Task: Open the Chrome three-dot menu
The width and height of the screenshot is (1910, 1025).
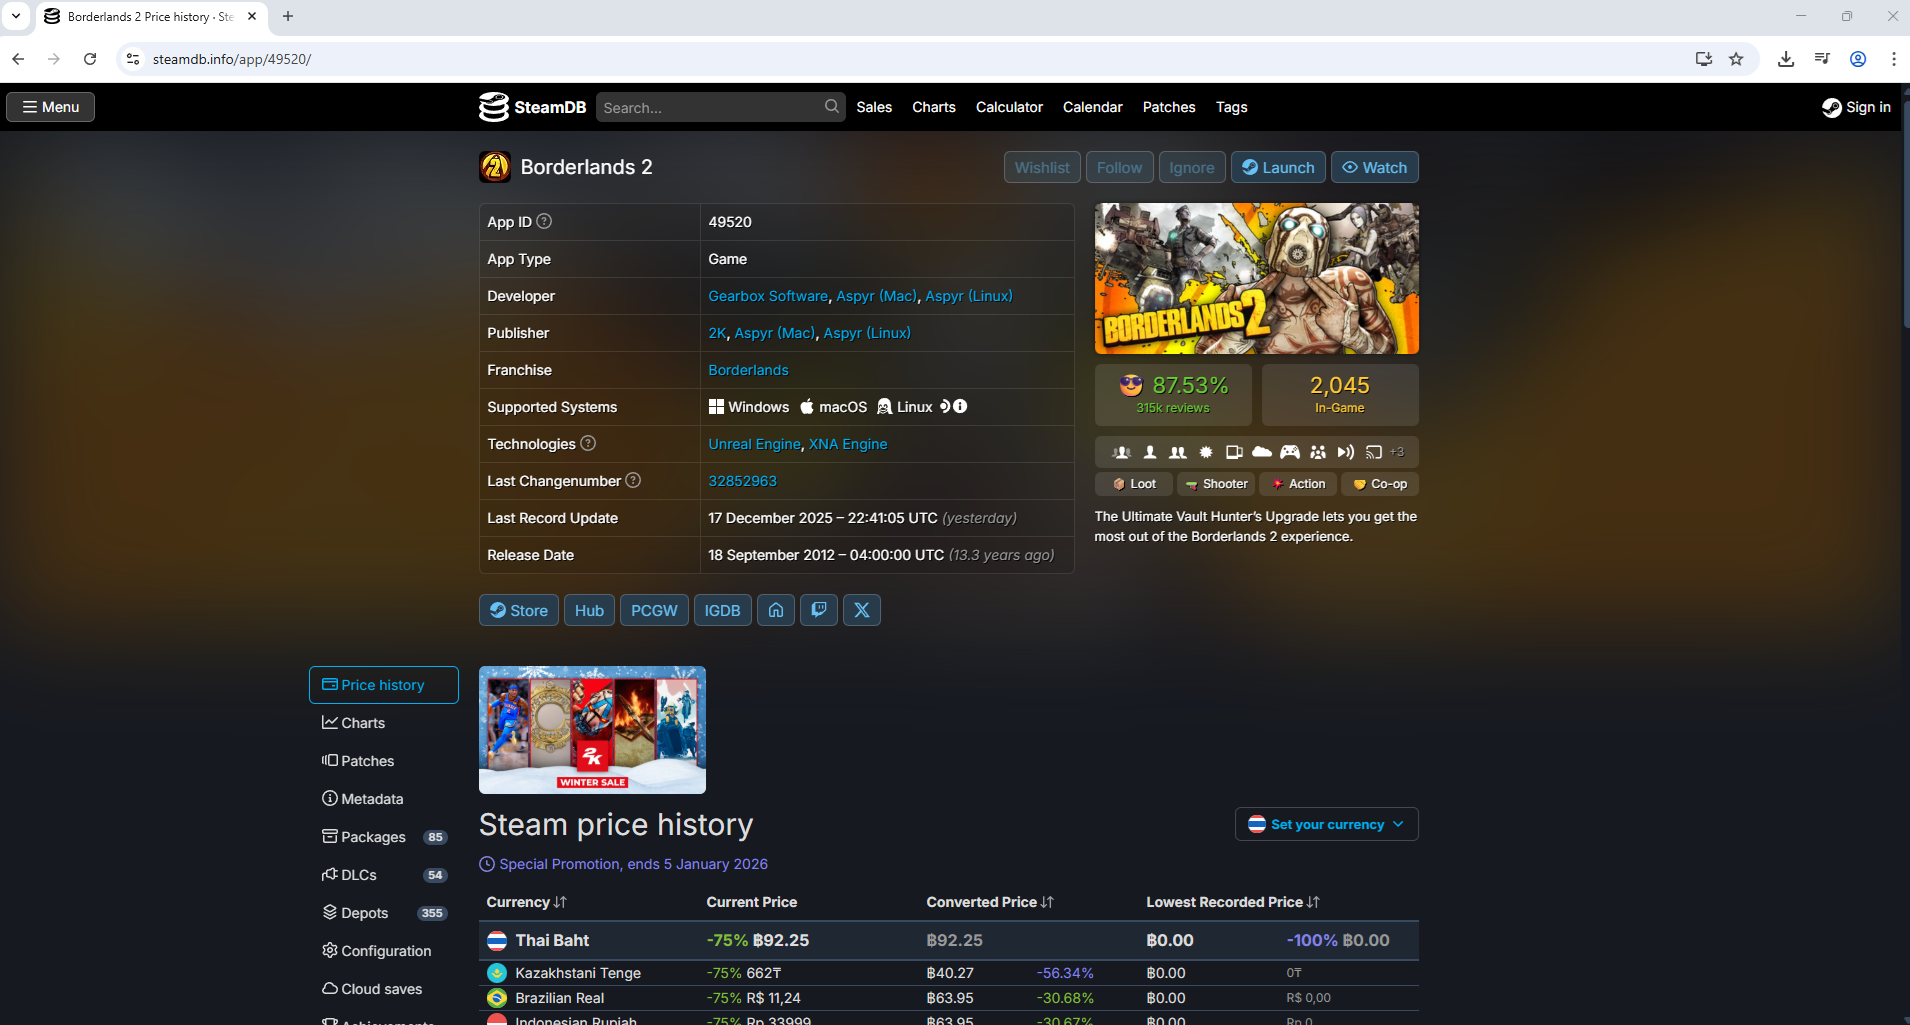Action: tap(1894, 59)
